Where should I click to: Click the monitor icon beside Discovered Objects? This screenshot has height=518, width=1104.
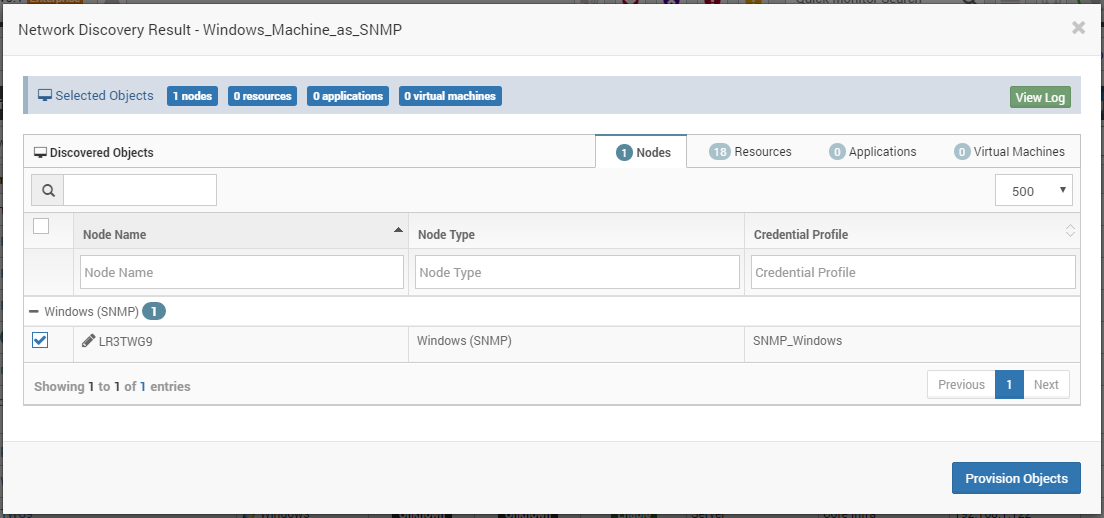click(40, 152)
